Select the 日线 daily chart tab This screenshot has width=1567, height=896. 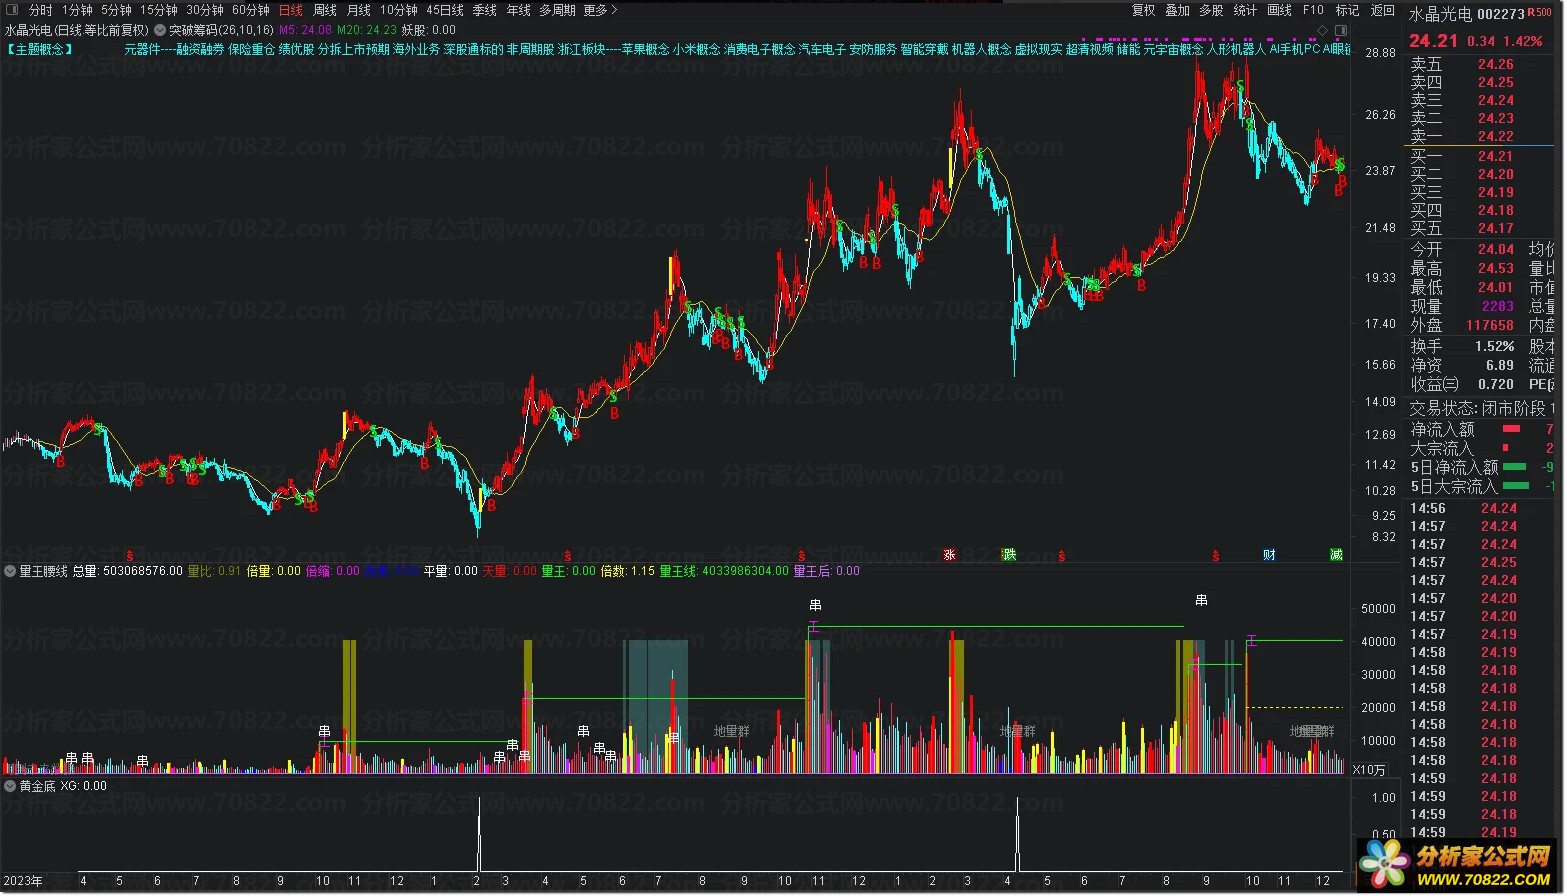pos(291,10)
